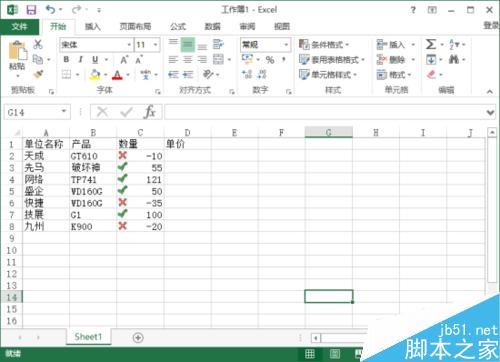
Task: Decrease decimal places
Action: pos(262,74)
